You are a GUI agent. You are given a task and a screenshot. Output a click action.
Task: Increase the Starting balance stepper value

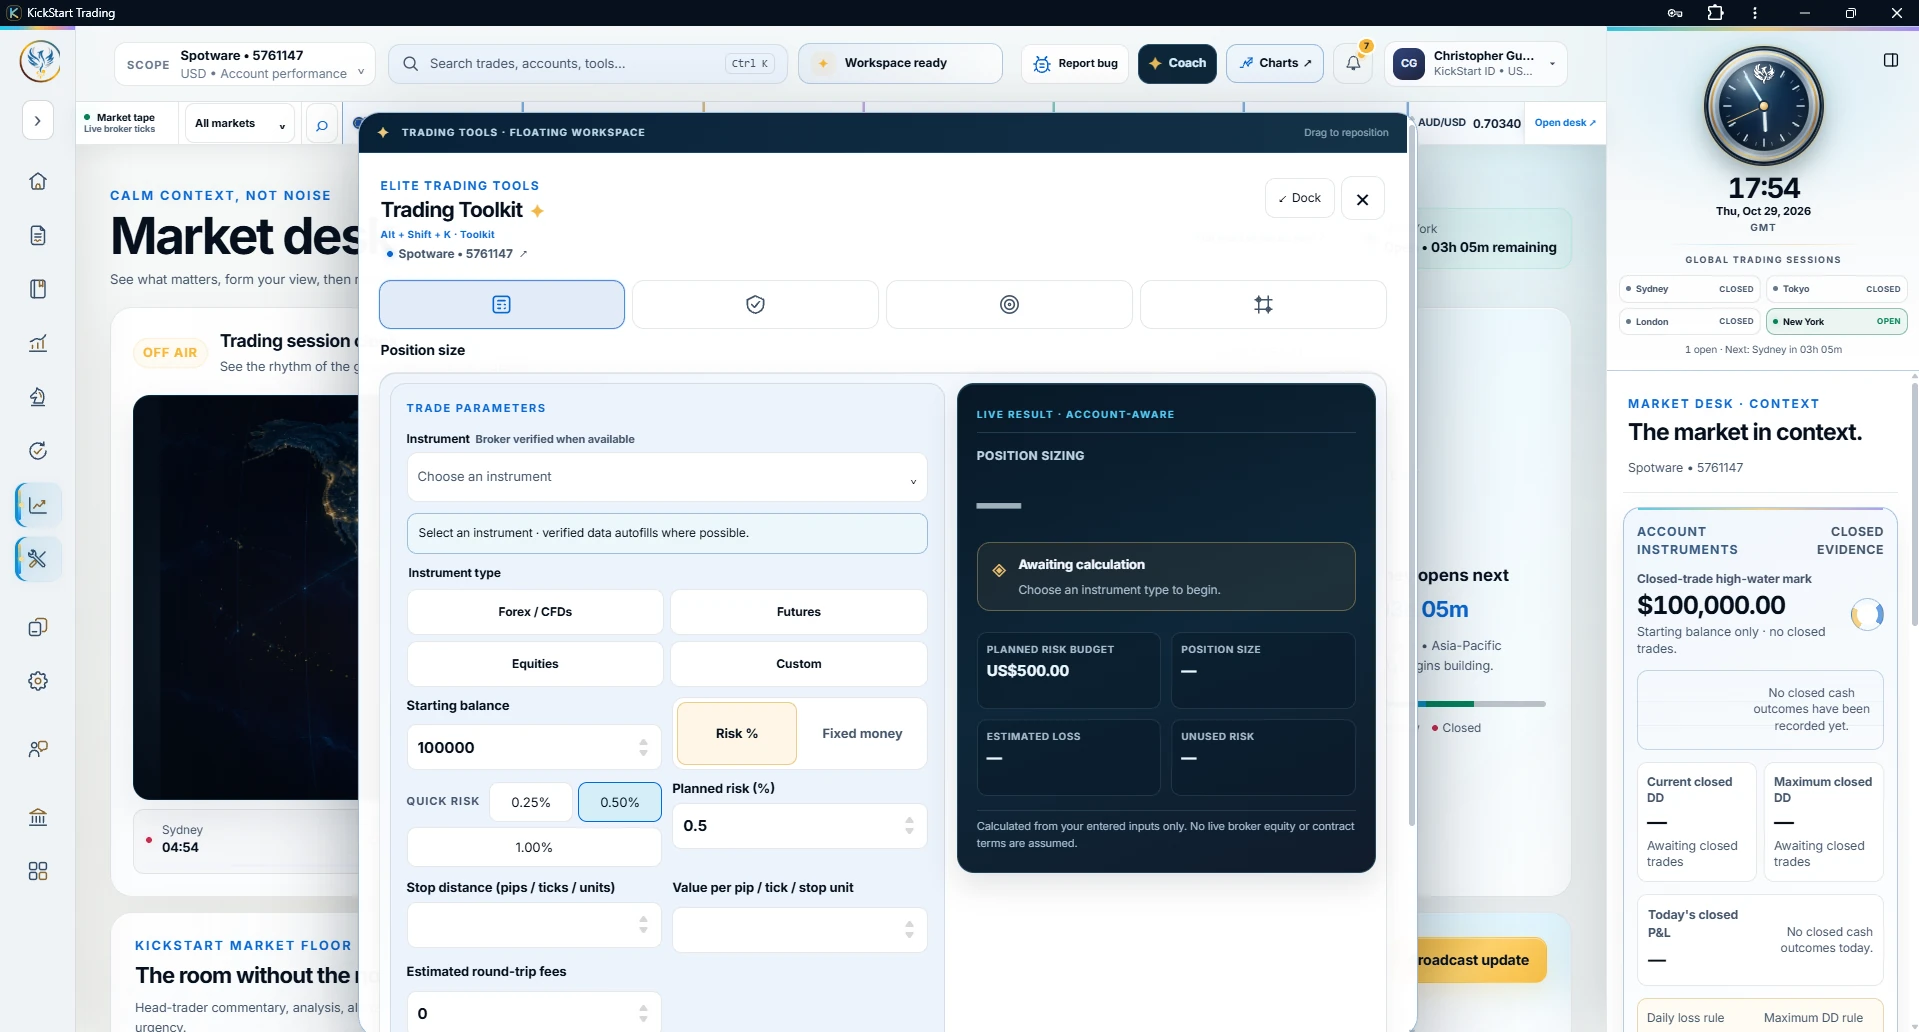pos(643,742)
